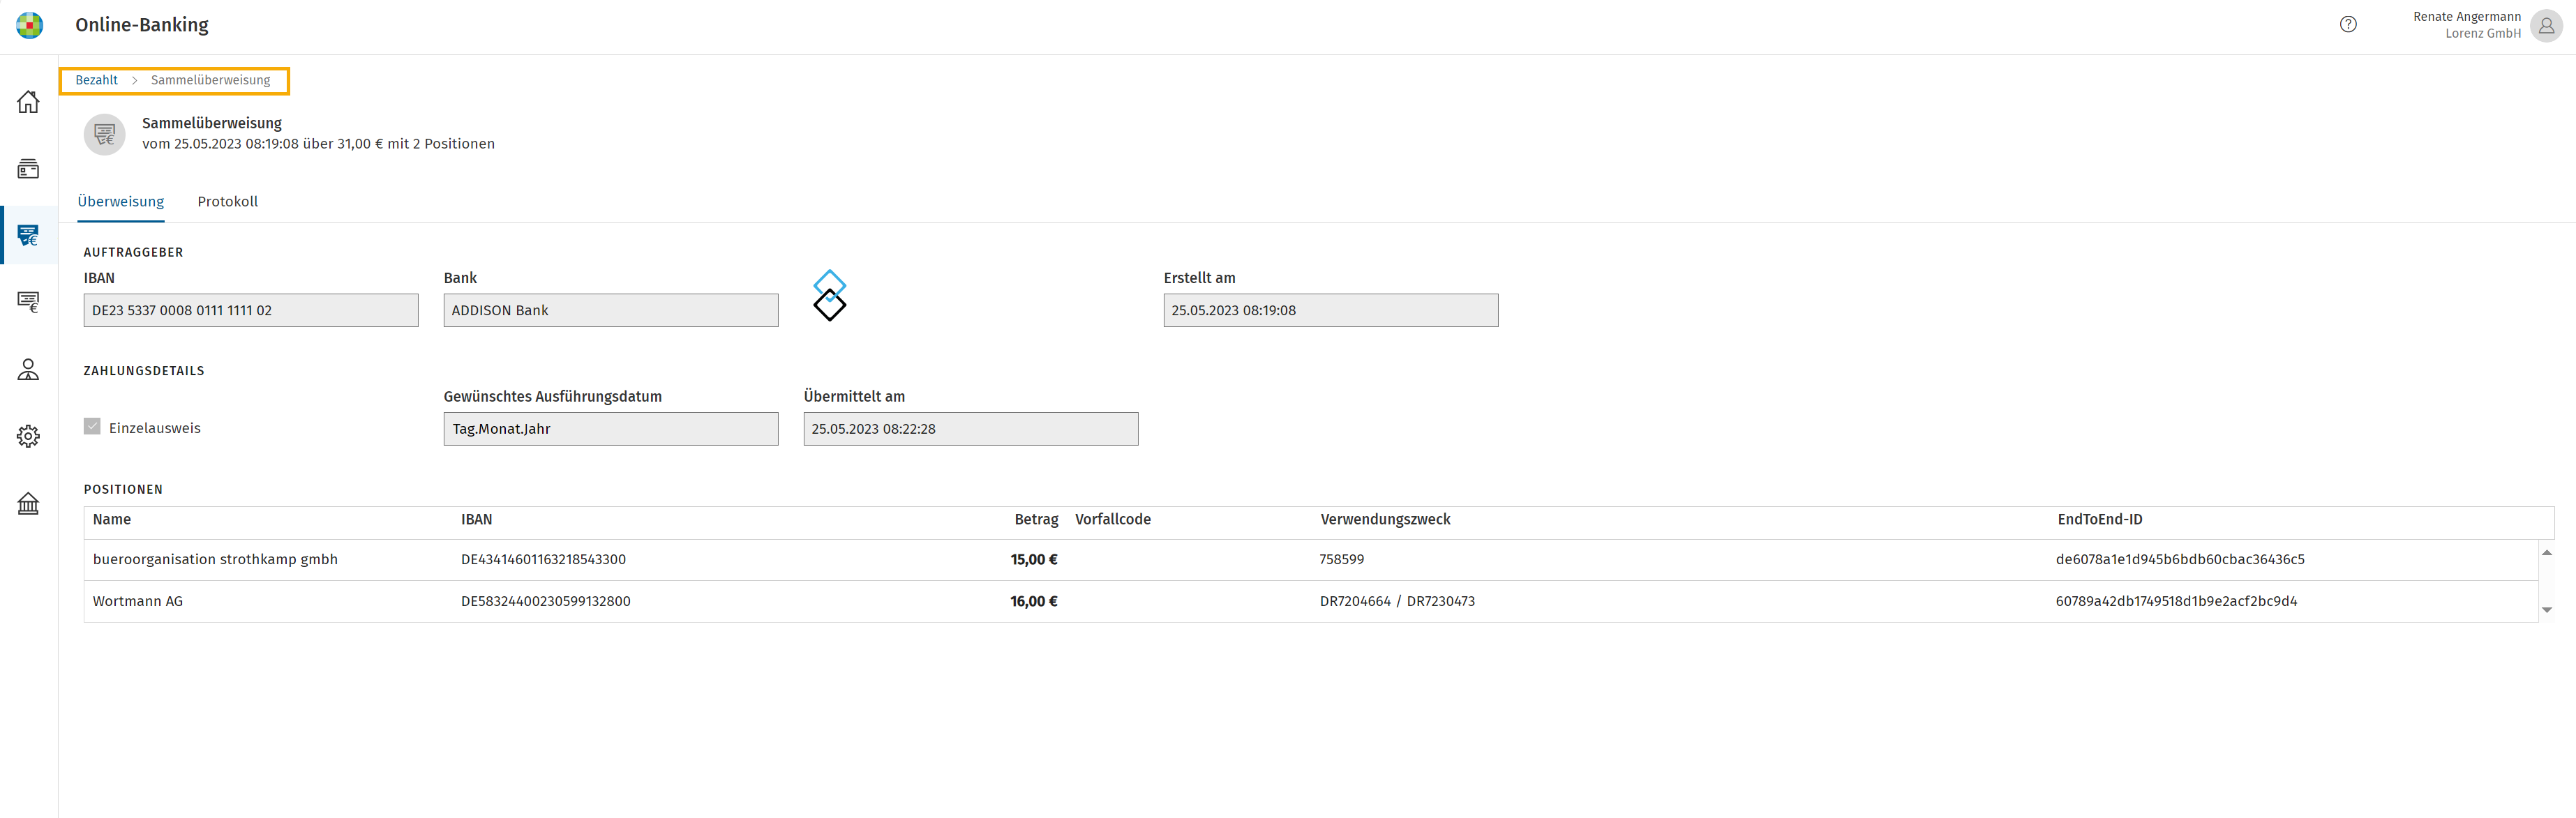The image size is (2576, 818).
Task: Switch to the Protokoll tab
Action: [228, 202]
